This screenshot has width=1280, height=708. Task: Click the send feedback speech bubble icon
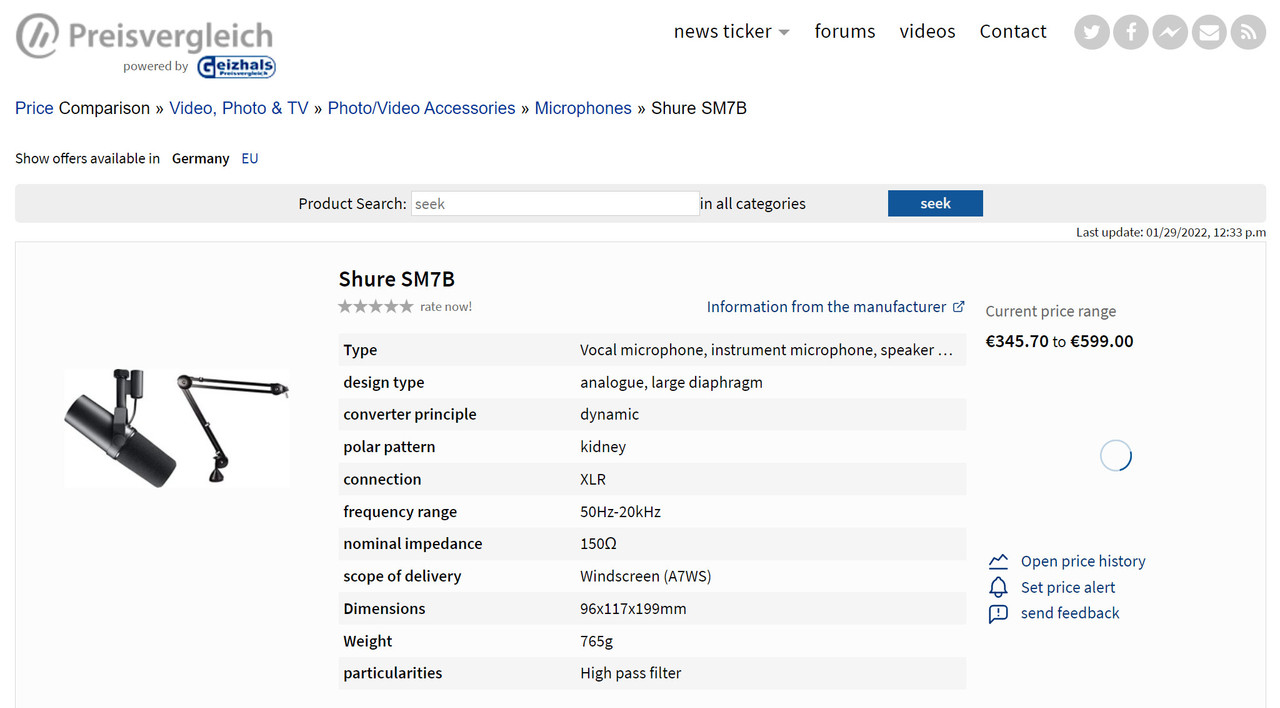998,613
